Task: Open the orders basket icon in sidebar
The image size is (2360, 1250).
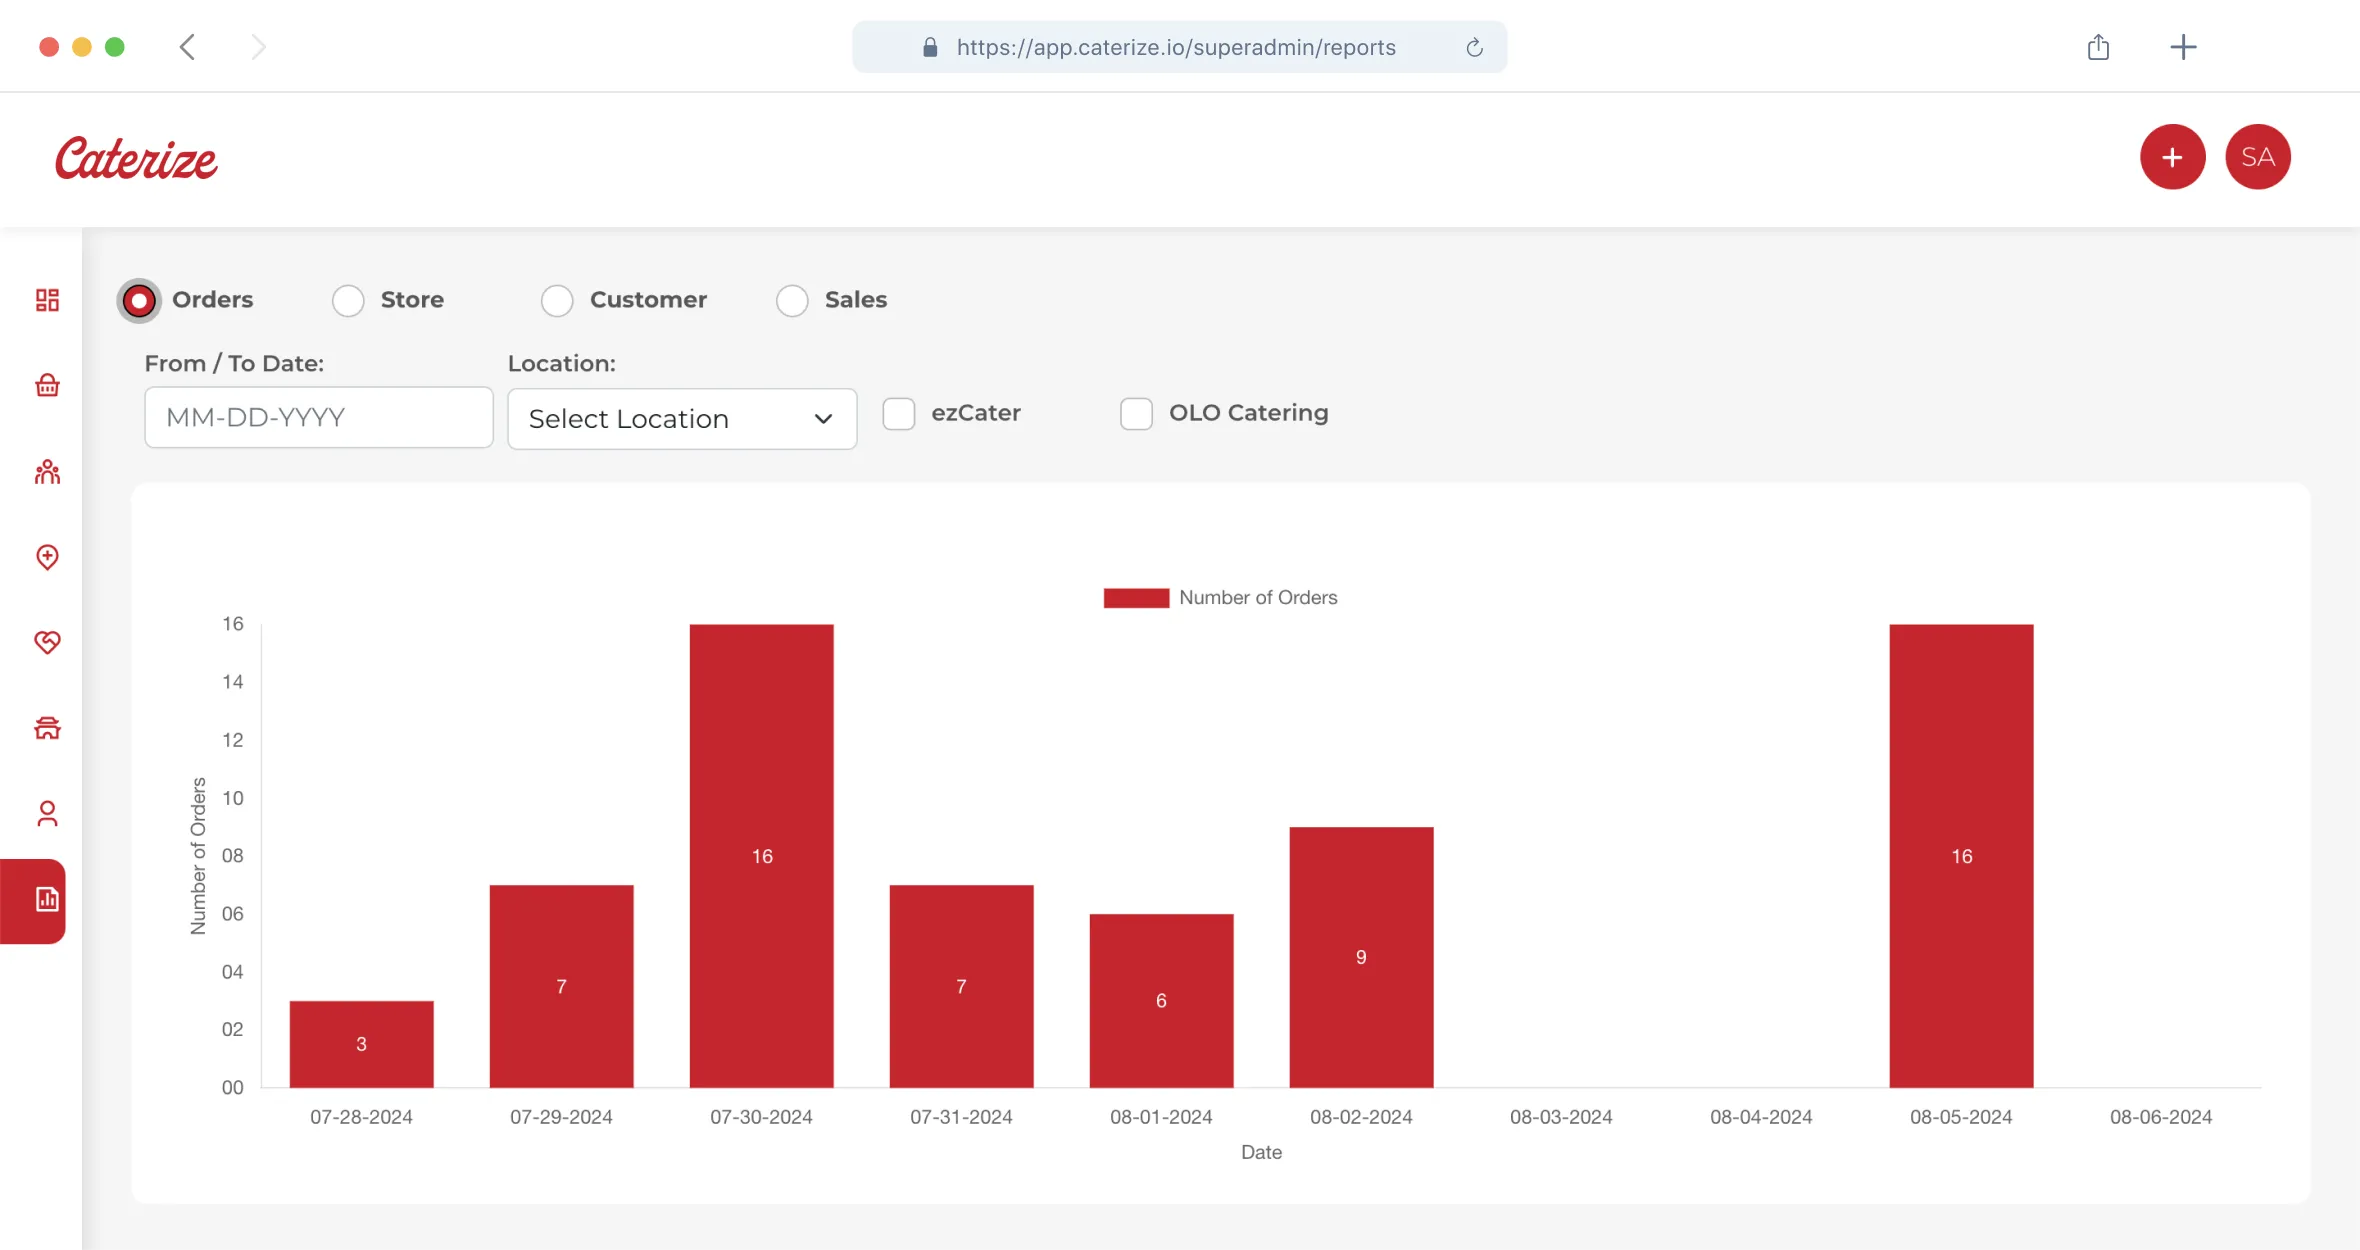Action: [x=47, y=385]
